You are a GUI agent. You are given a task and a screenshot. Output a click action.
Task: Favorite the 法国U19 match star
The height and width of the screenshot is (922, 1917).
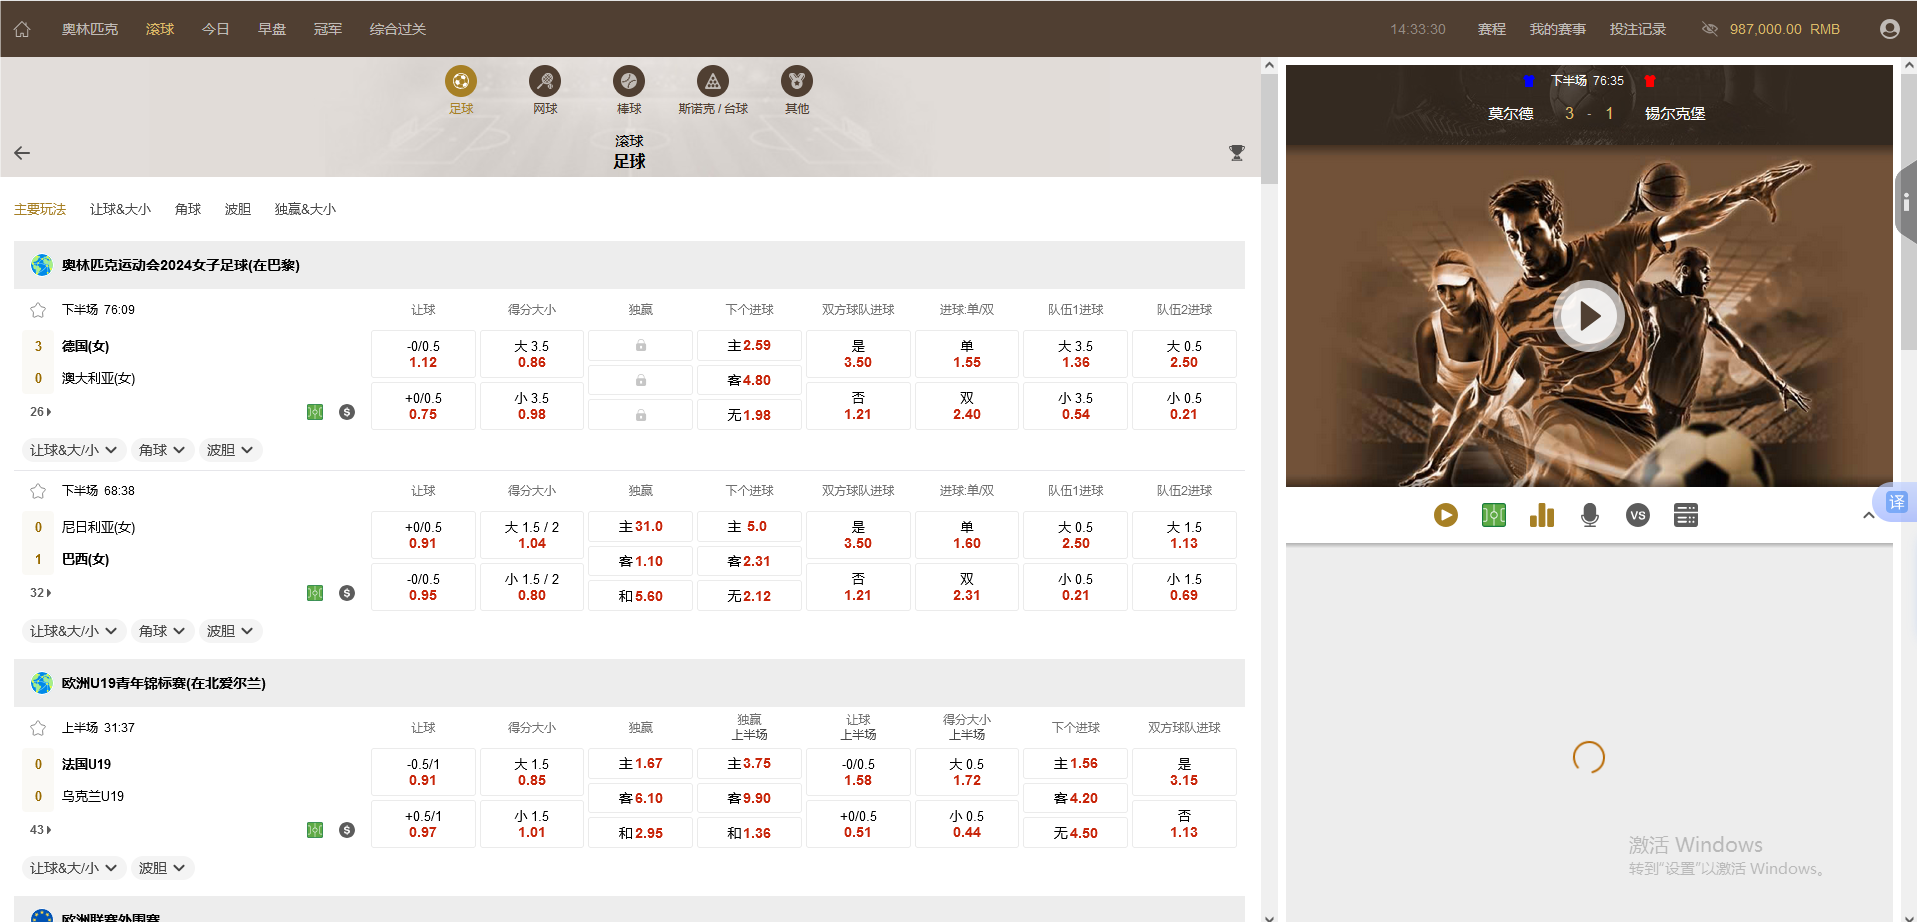pos(38,728)
